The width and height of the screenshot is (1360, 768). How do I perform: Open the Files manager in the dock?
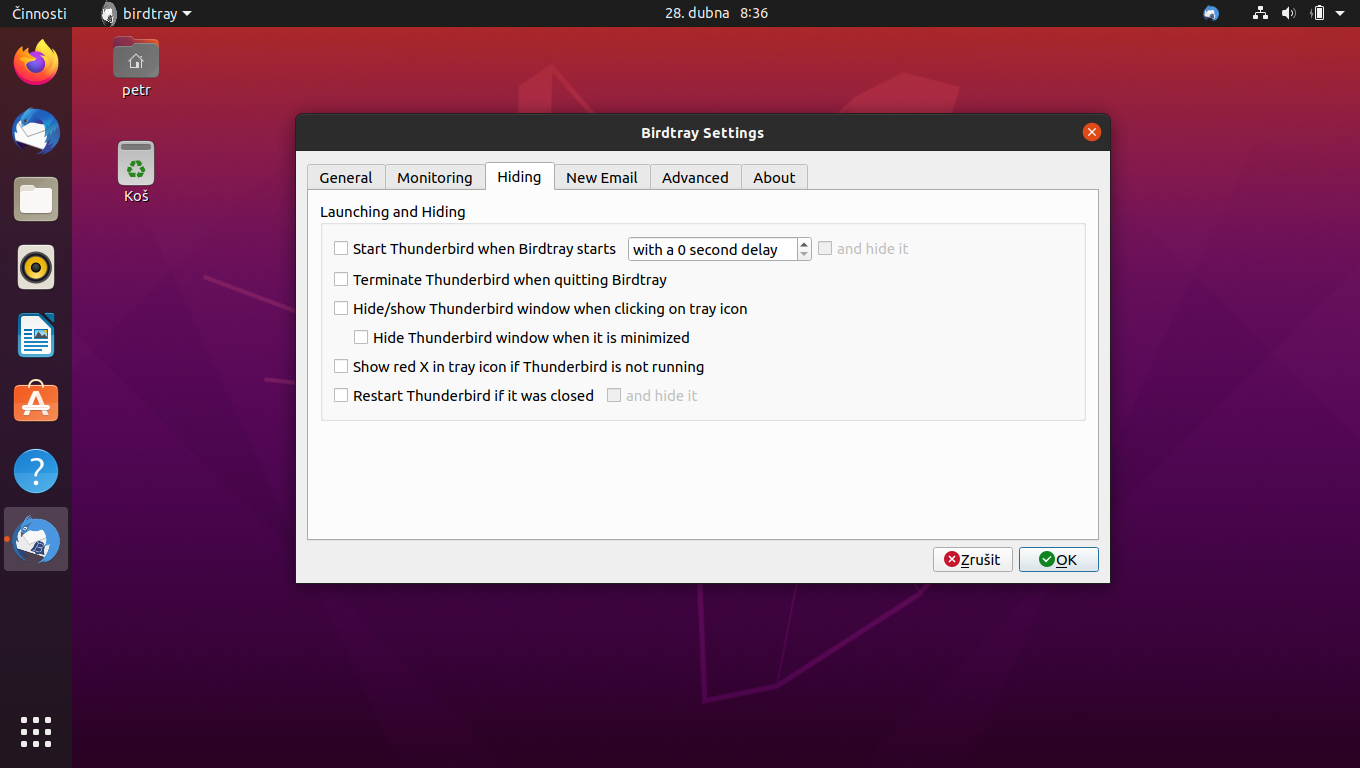coord(36,199)
